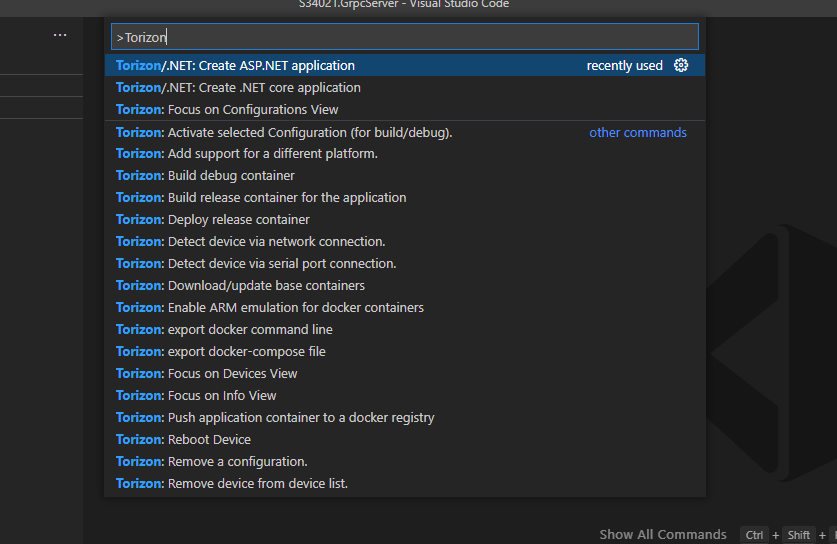
Task: Focus the command palette input field
Action: click(x=405, y=37)
